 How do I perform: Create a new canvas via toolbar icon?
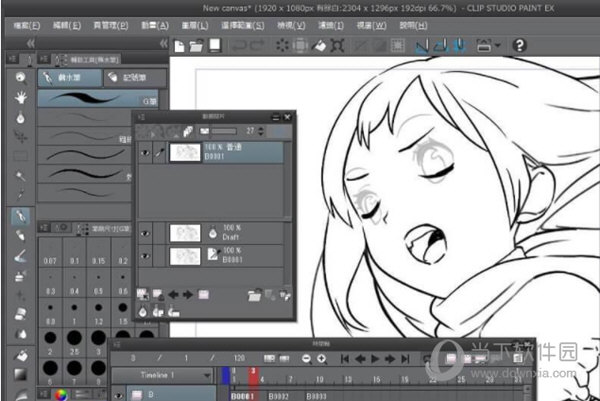tap(179, 46)
